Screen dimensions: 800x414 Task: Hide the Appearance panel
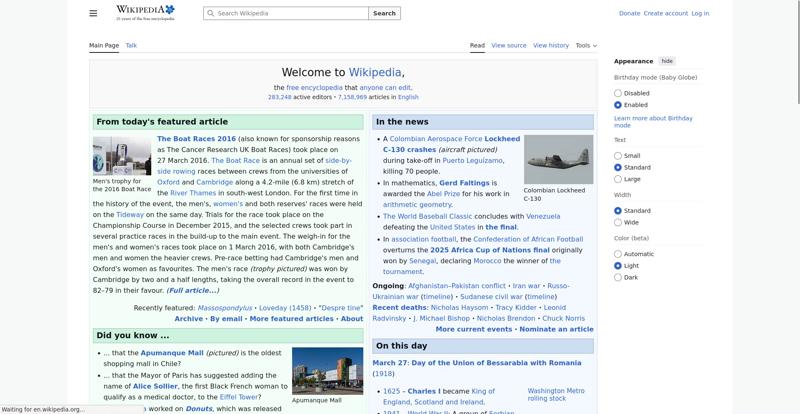[667, 61]
